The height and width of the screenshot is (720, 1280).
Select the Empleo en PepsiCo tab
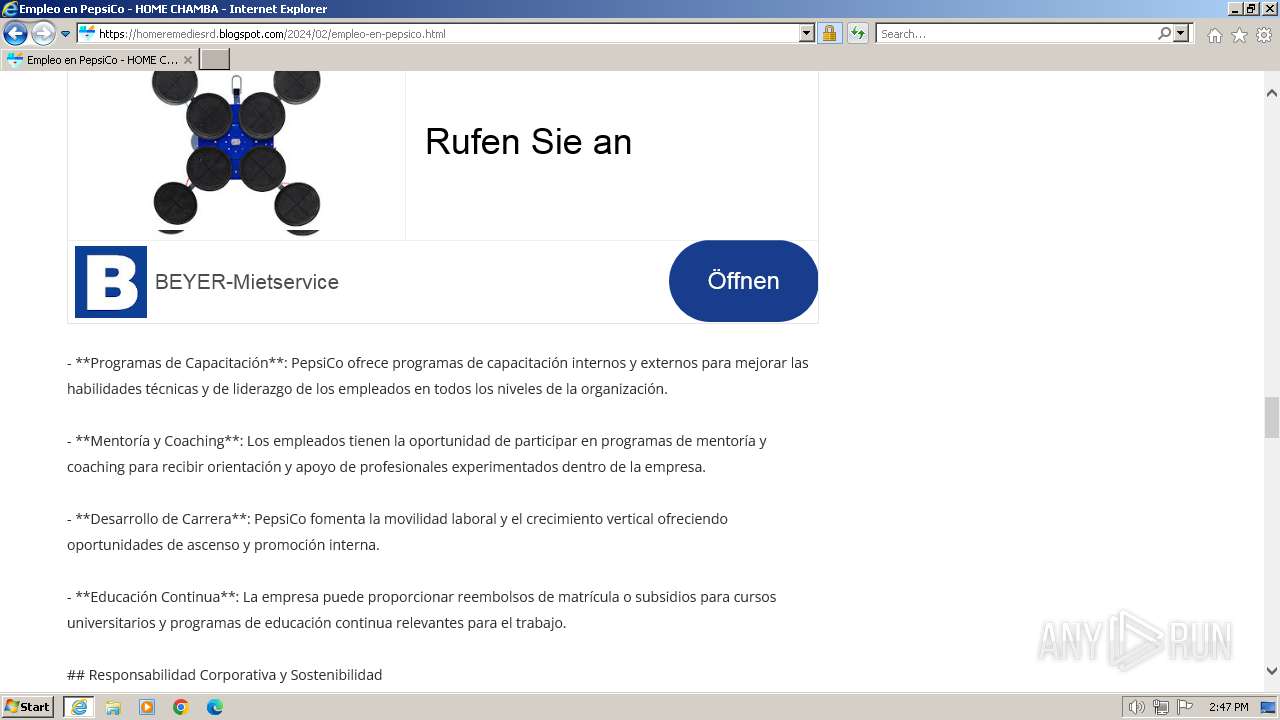pos(99,60)
